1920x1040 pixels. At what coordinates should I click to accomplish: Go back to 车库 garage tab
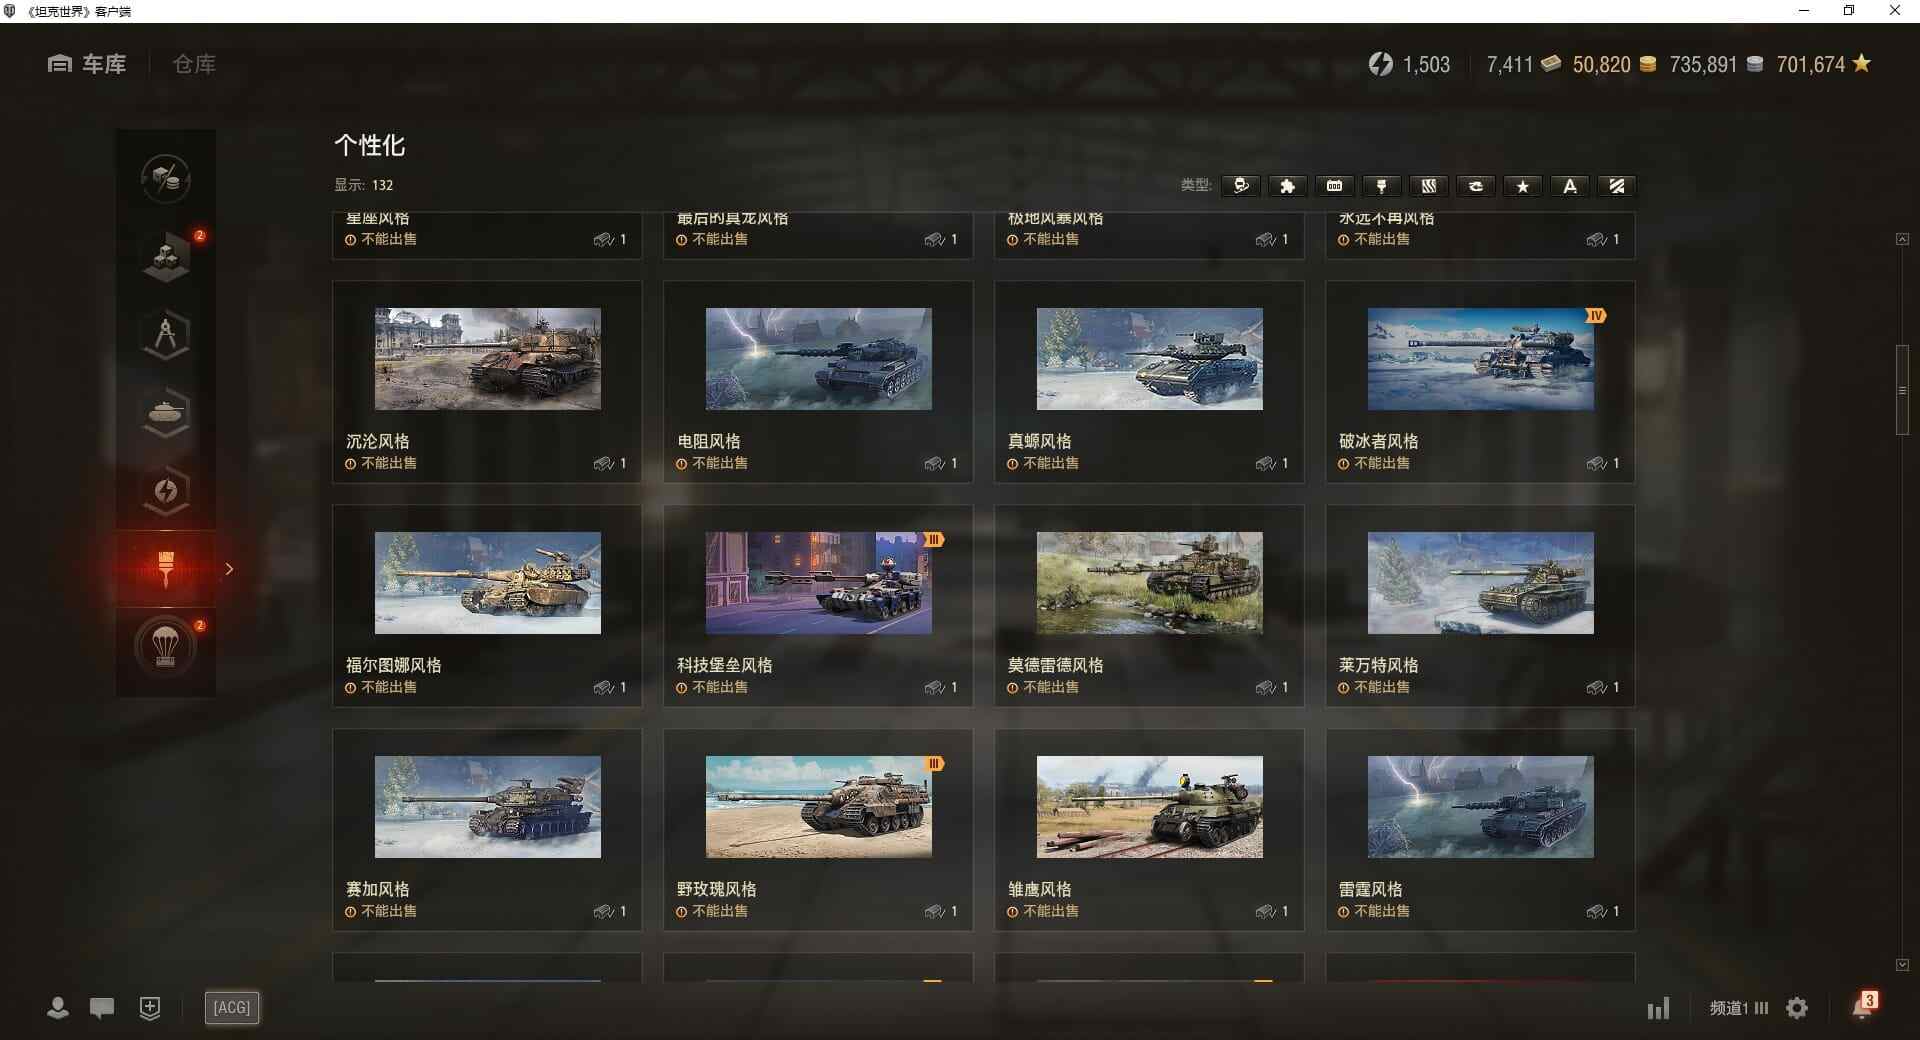pyautogui.click(x=88, y=64)
